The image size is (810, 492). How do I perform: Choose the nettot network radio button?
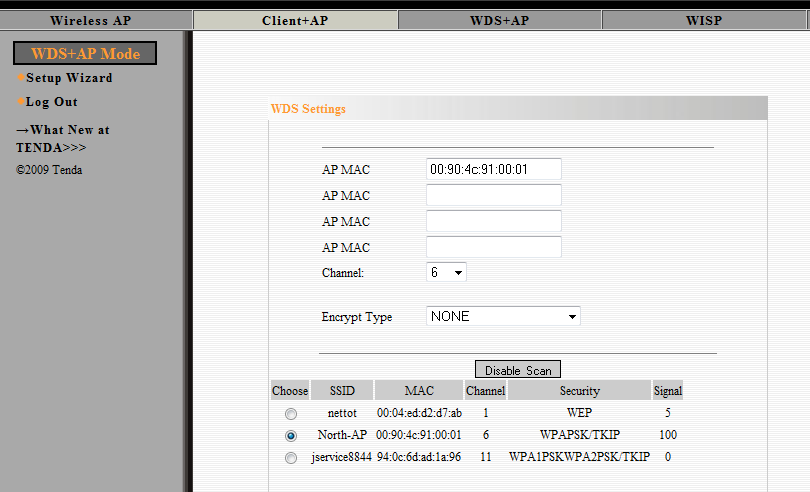click(x=291, y=413)
